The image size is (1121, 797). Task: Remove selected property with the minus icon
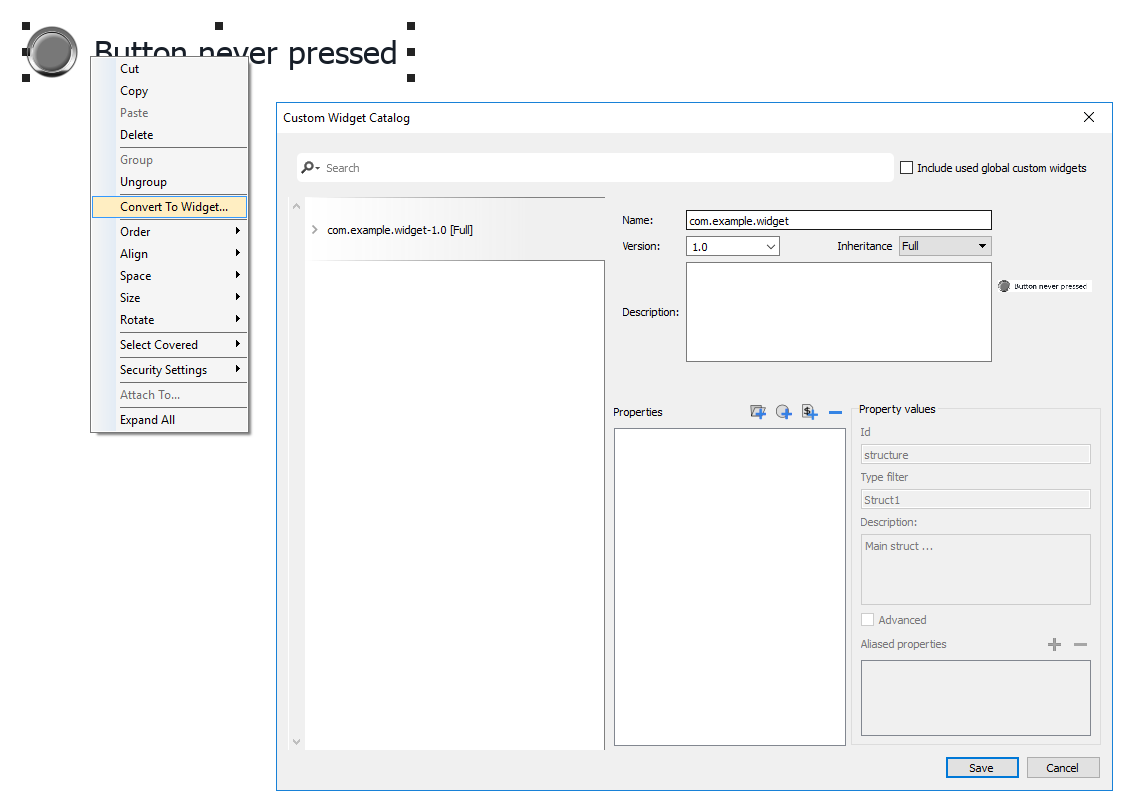pos(836,412)
